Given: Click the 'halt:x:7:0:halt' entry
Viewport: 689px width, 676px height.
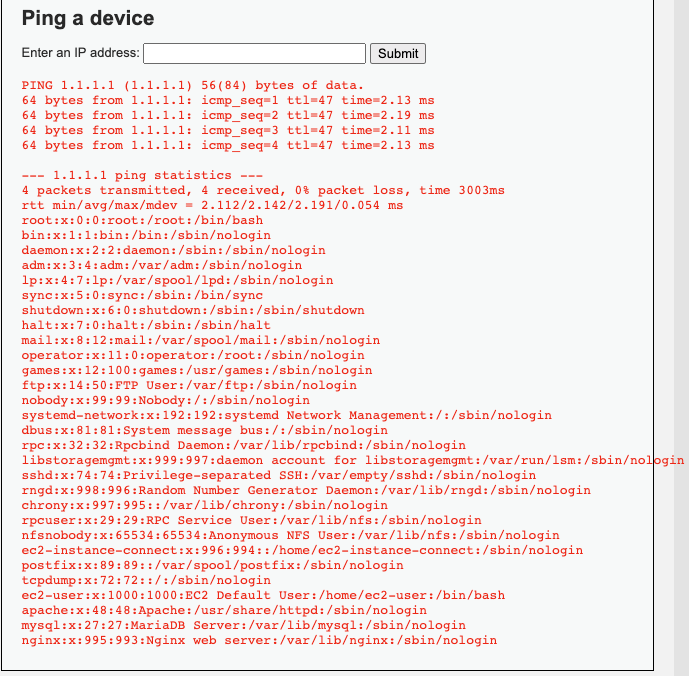Looking at the screenshot, I should [x=146, y=324].
